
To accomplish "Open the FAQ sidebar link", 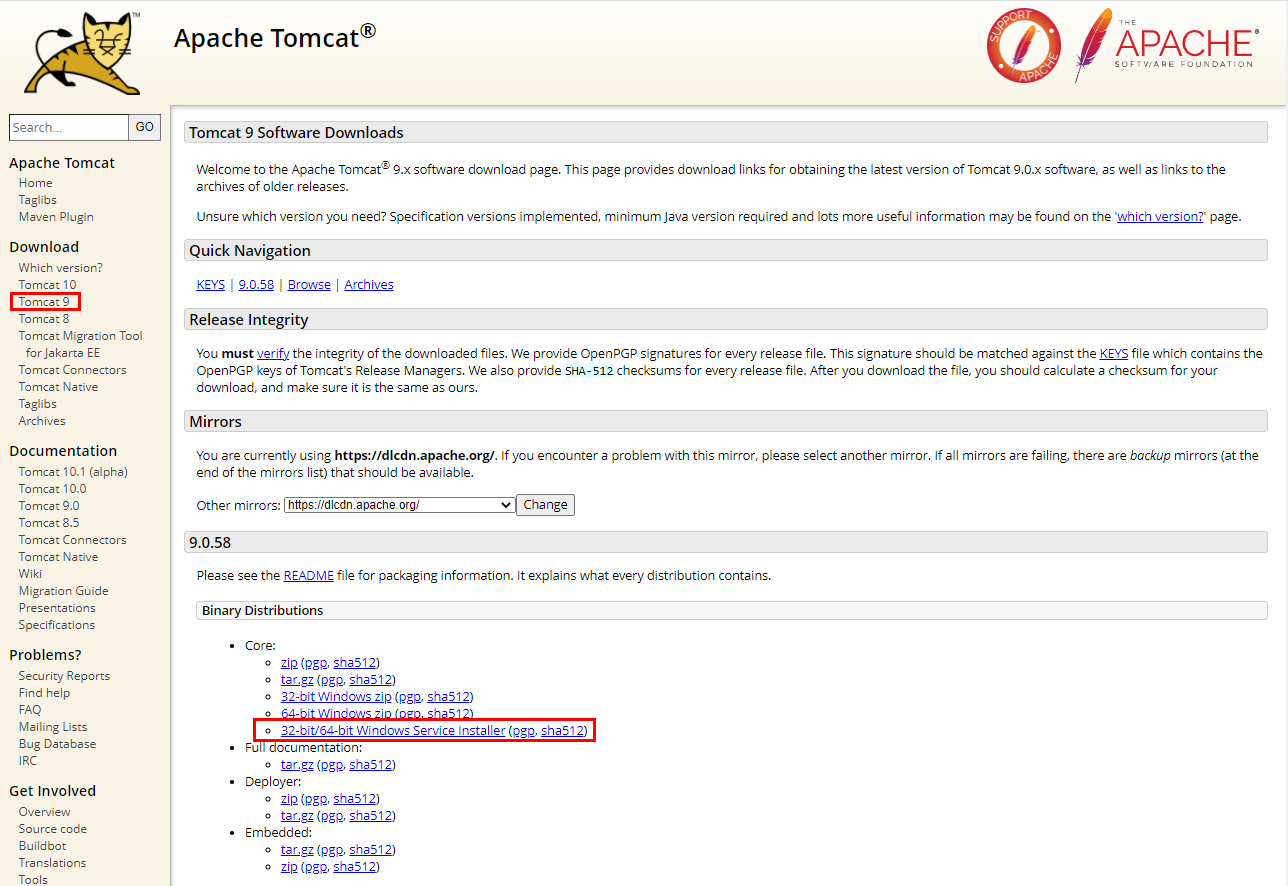I will click(x=30, y=710).
